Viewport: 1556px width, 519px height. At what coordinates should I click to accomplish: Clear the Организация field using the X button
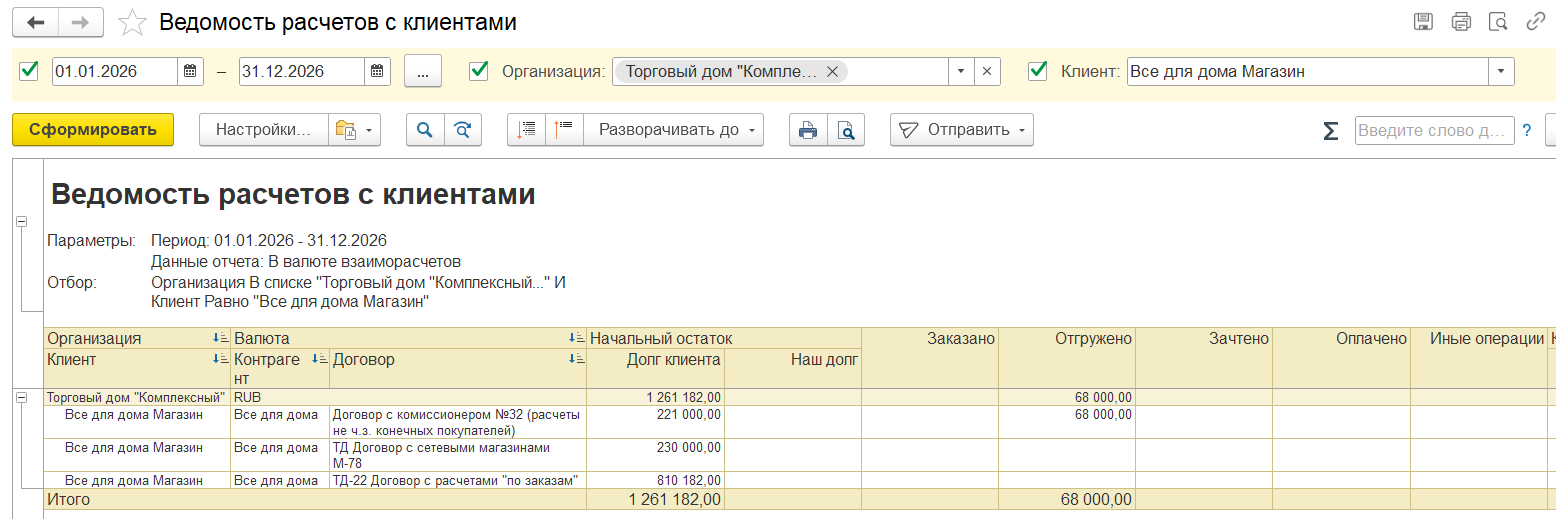point(987,71)
